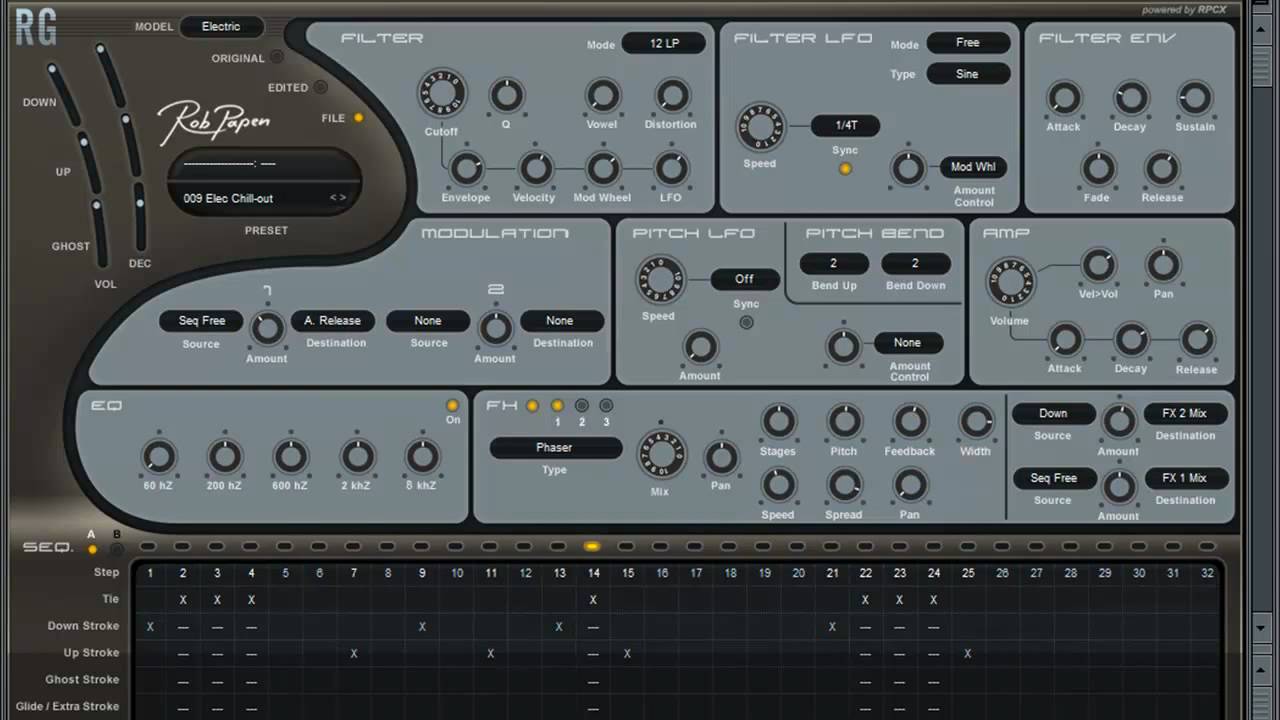
Task: Adjust the Vel>Vol knob
Action: (1098, 265)
